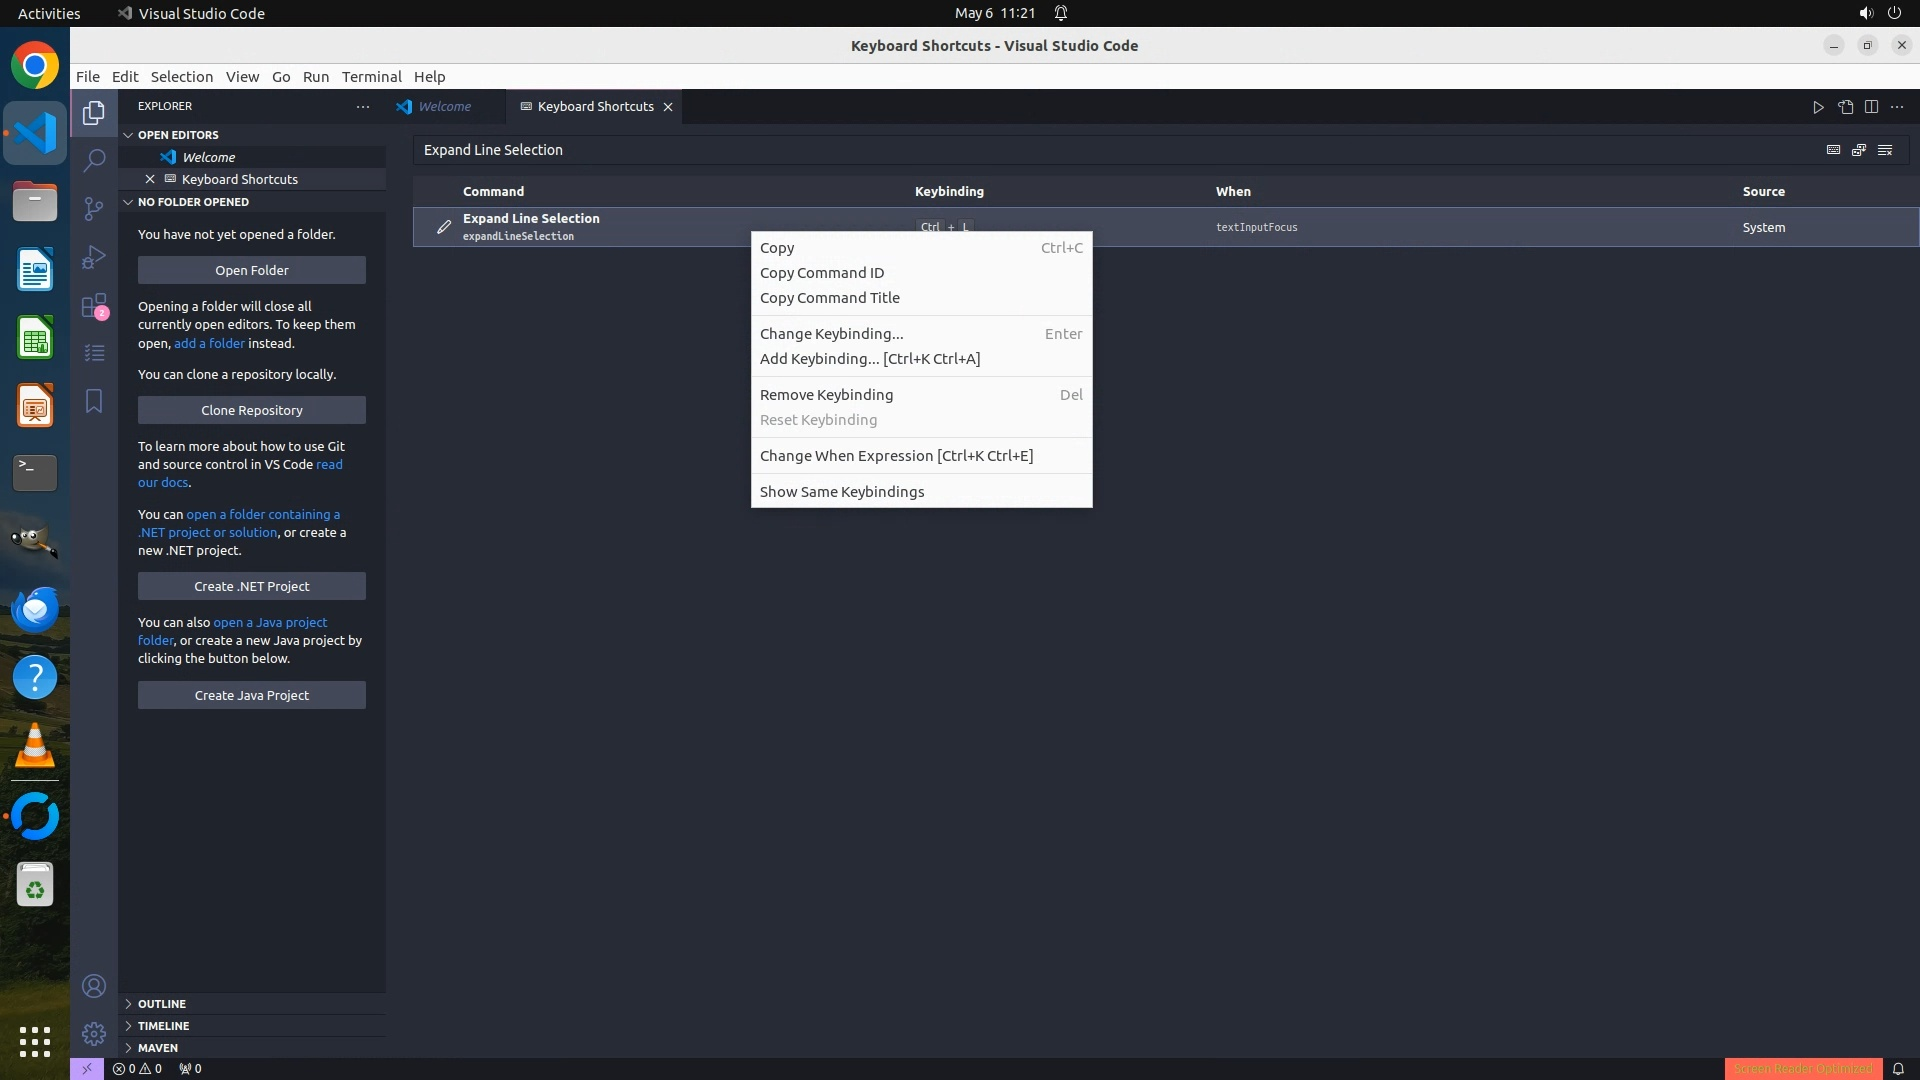Toggle Sort by Precedence icon

pos(1859,150)
